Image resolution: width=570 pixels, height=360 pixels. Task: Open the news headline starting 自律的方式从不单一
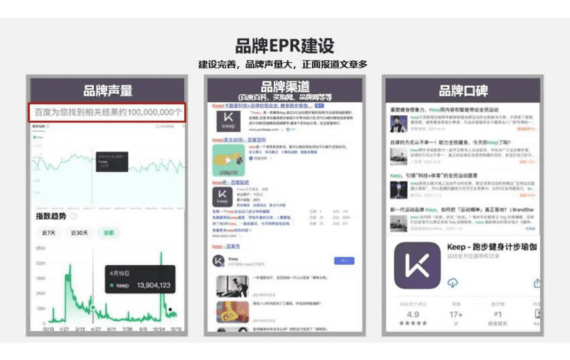click(x=451, y=142)
